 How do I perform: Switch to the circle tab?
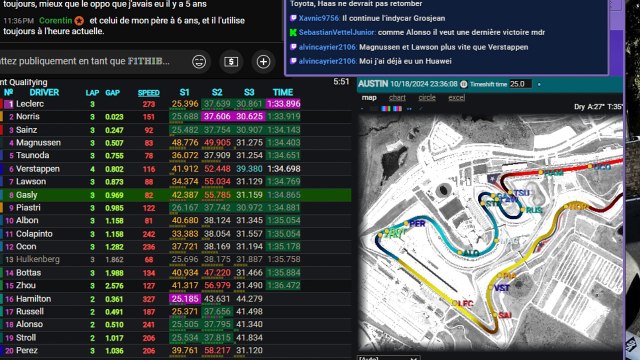click(427, 98)
